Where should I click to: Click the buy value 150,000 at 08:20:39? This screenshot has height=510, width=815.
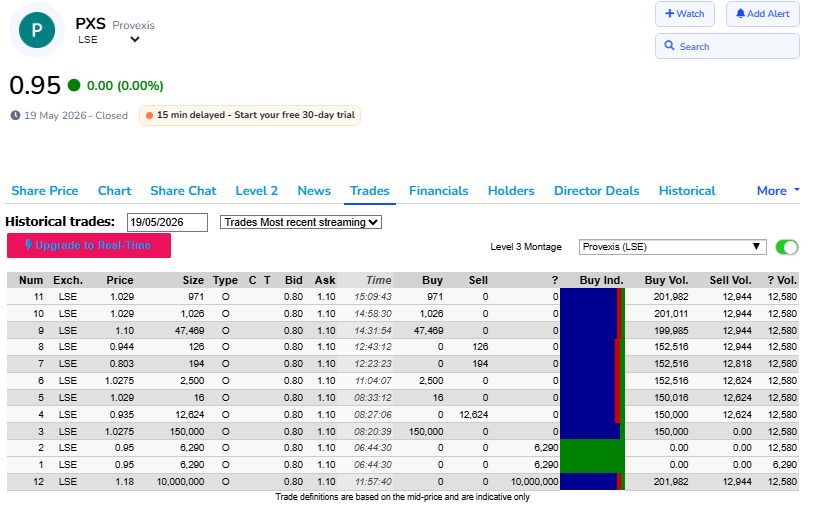(426, 432)
